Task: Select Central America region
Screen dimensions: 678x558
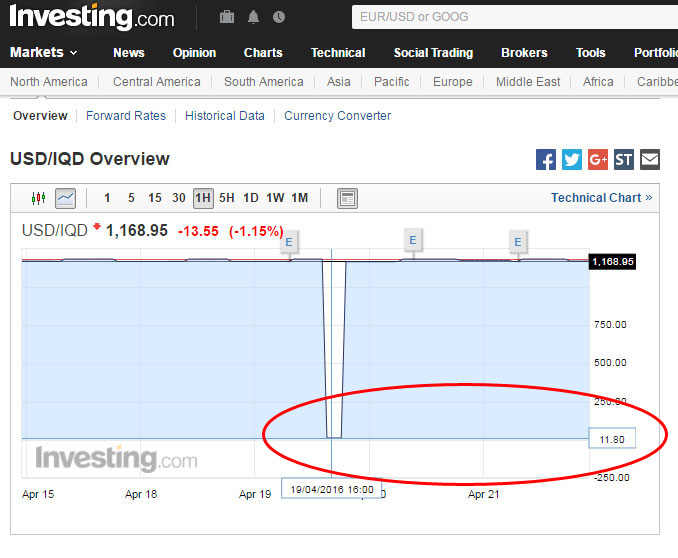Action: pyautogui.click(x=157, y=82)
